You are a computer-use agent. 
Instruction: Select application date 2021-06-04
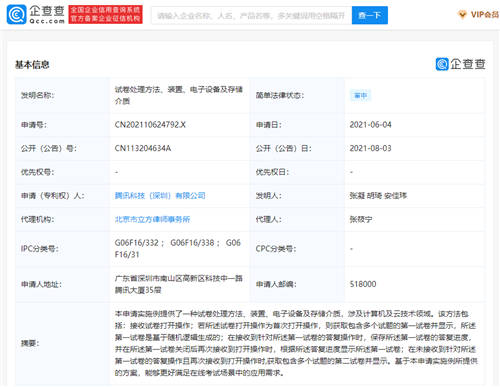coord(370,125)
